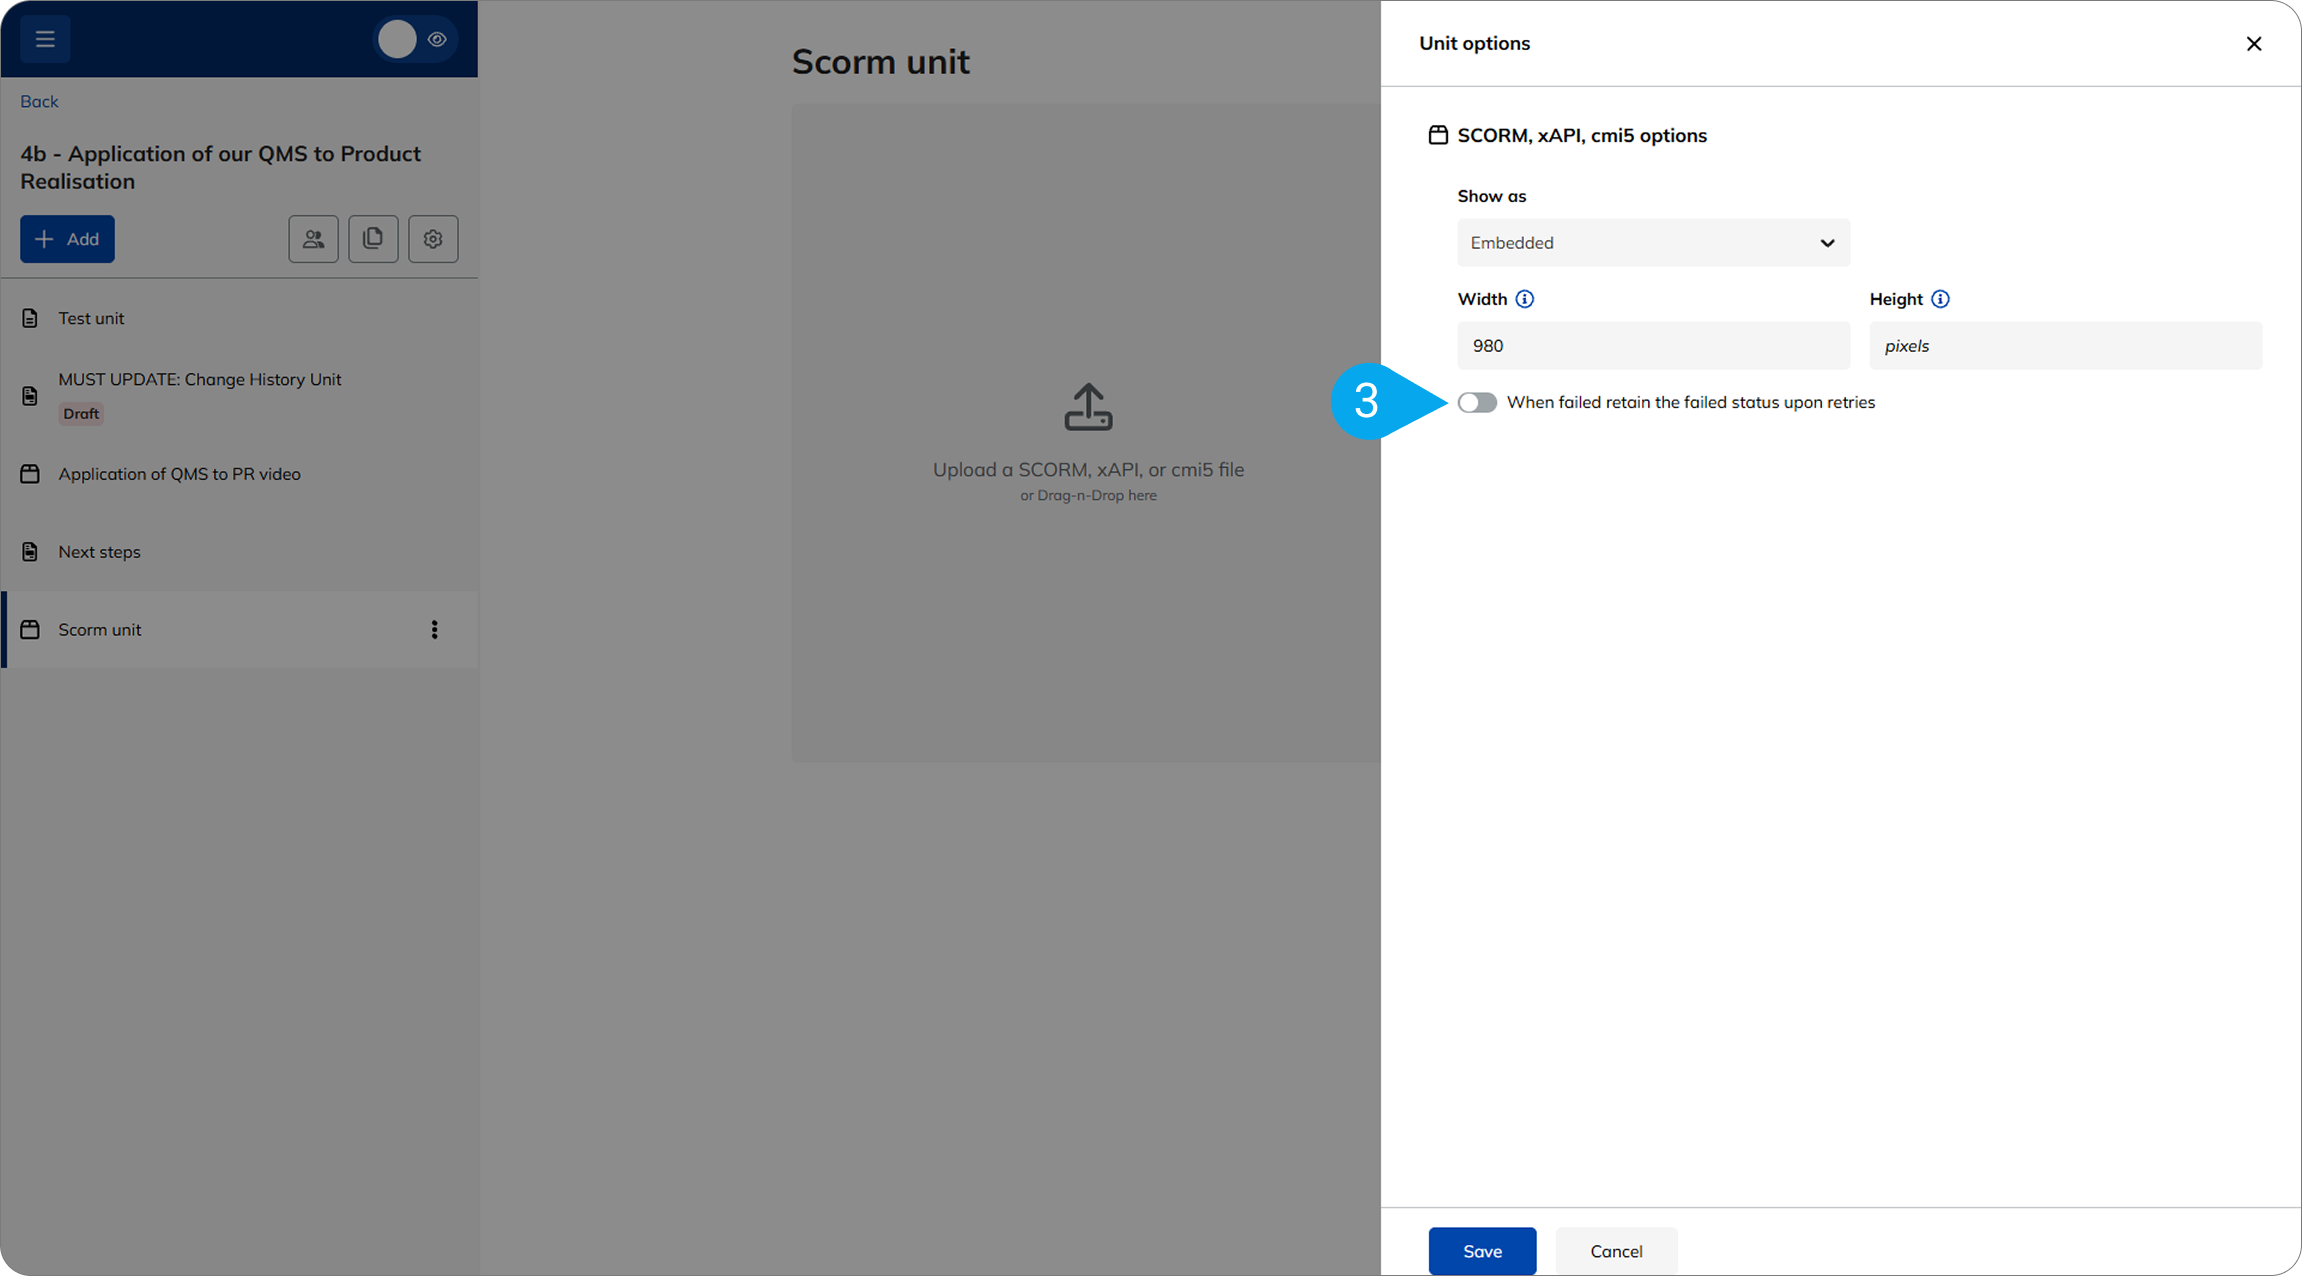Open course settings gear icon
Image resolution: width=2302 pixels, height=1276 pixels.
click(433, 239)
